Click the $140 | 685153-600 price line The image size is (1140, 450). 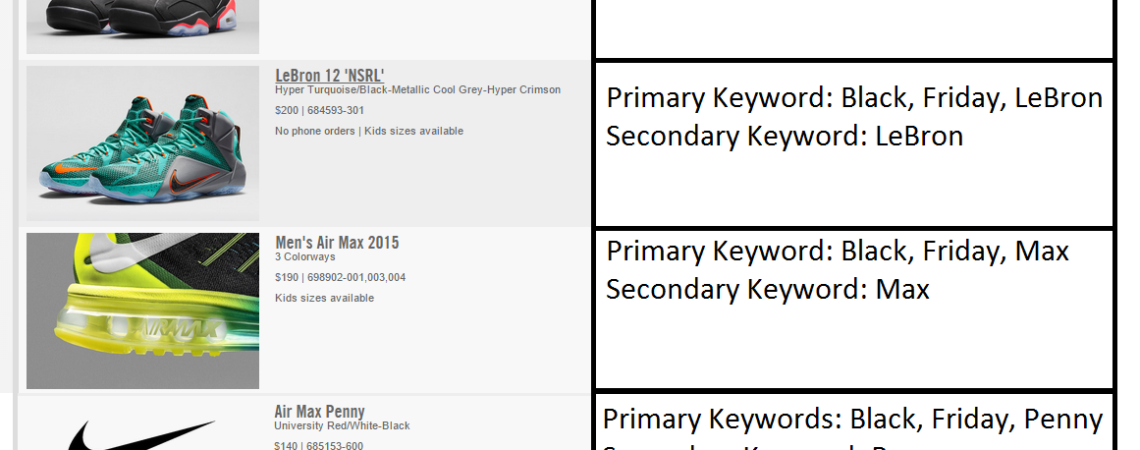(x=319, y=445)
